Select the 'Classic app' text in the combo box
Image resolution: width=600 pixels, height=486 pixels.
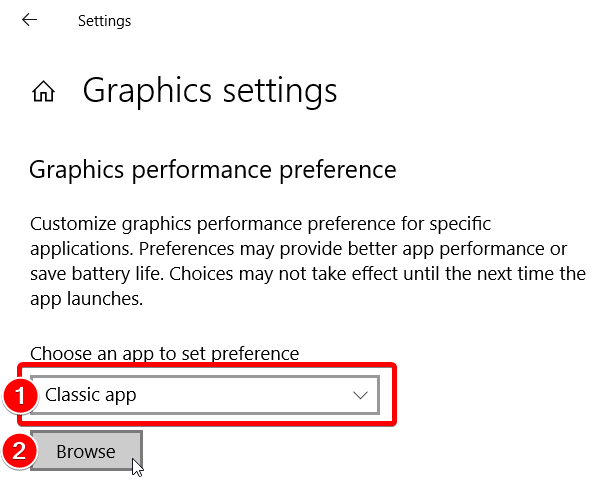tap(91, 395)
